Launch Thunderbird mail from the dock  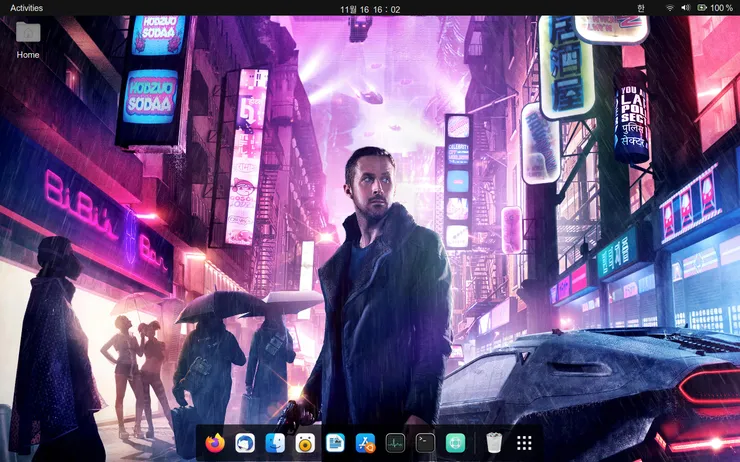245,443
